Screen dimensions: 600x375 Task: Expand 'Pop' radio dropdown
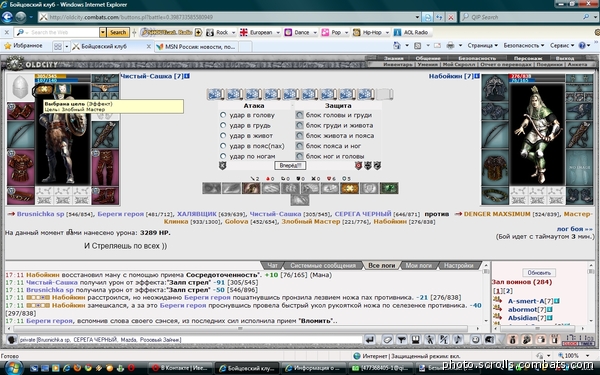[x=347, y=33]
